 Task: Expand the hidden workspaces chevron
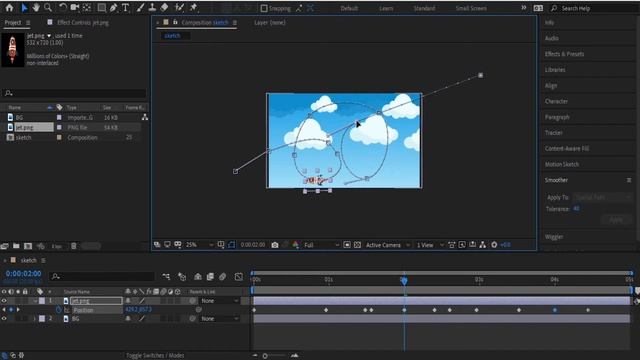click(524, 8)
